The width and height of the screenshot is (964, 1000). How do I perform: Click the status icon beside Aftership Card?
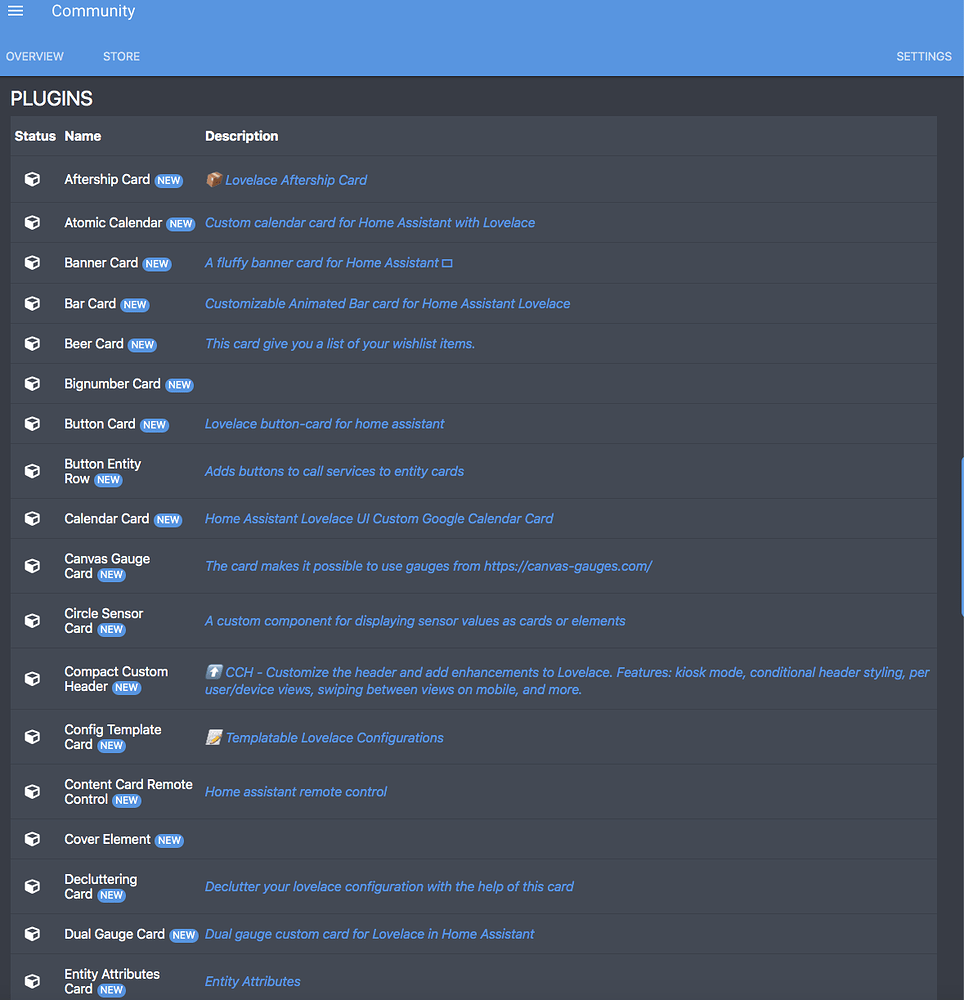coord(31,179)
